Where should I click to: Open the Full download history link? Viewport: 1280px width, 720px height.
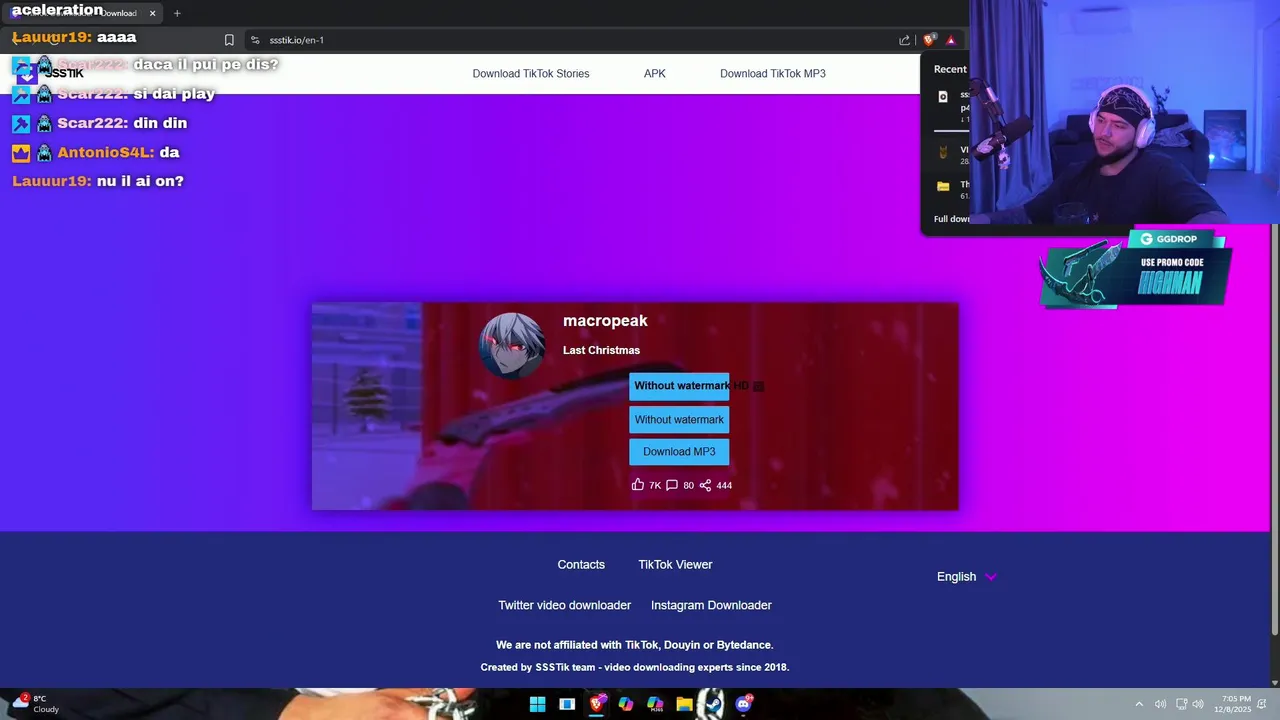[x=952, y=219]
